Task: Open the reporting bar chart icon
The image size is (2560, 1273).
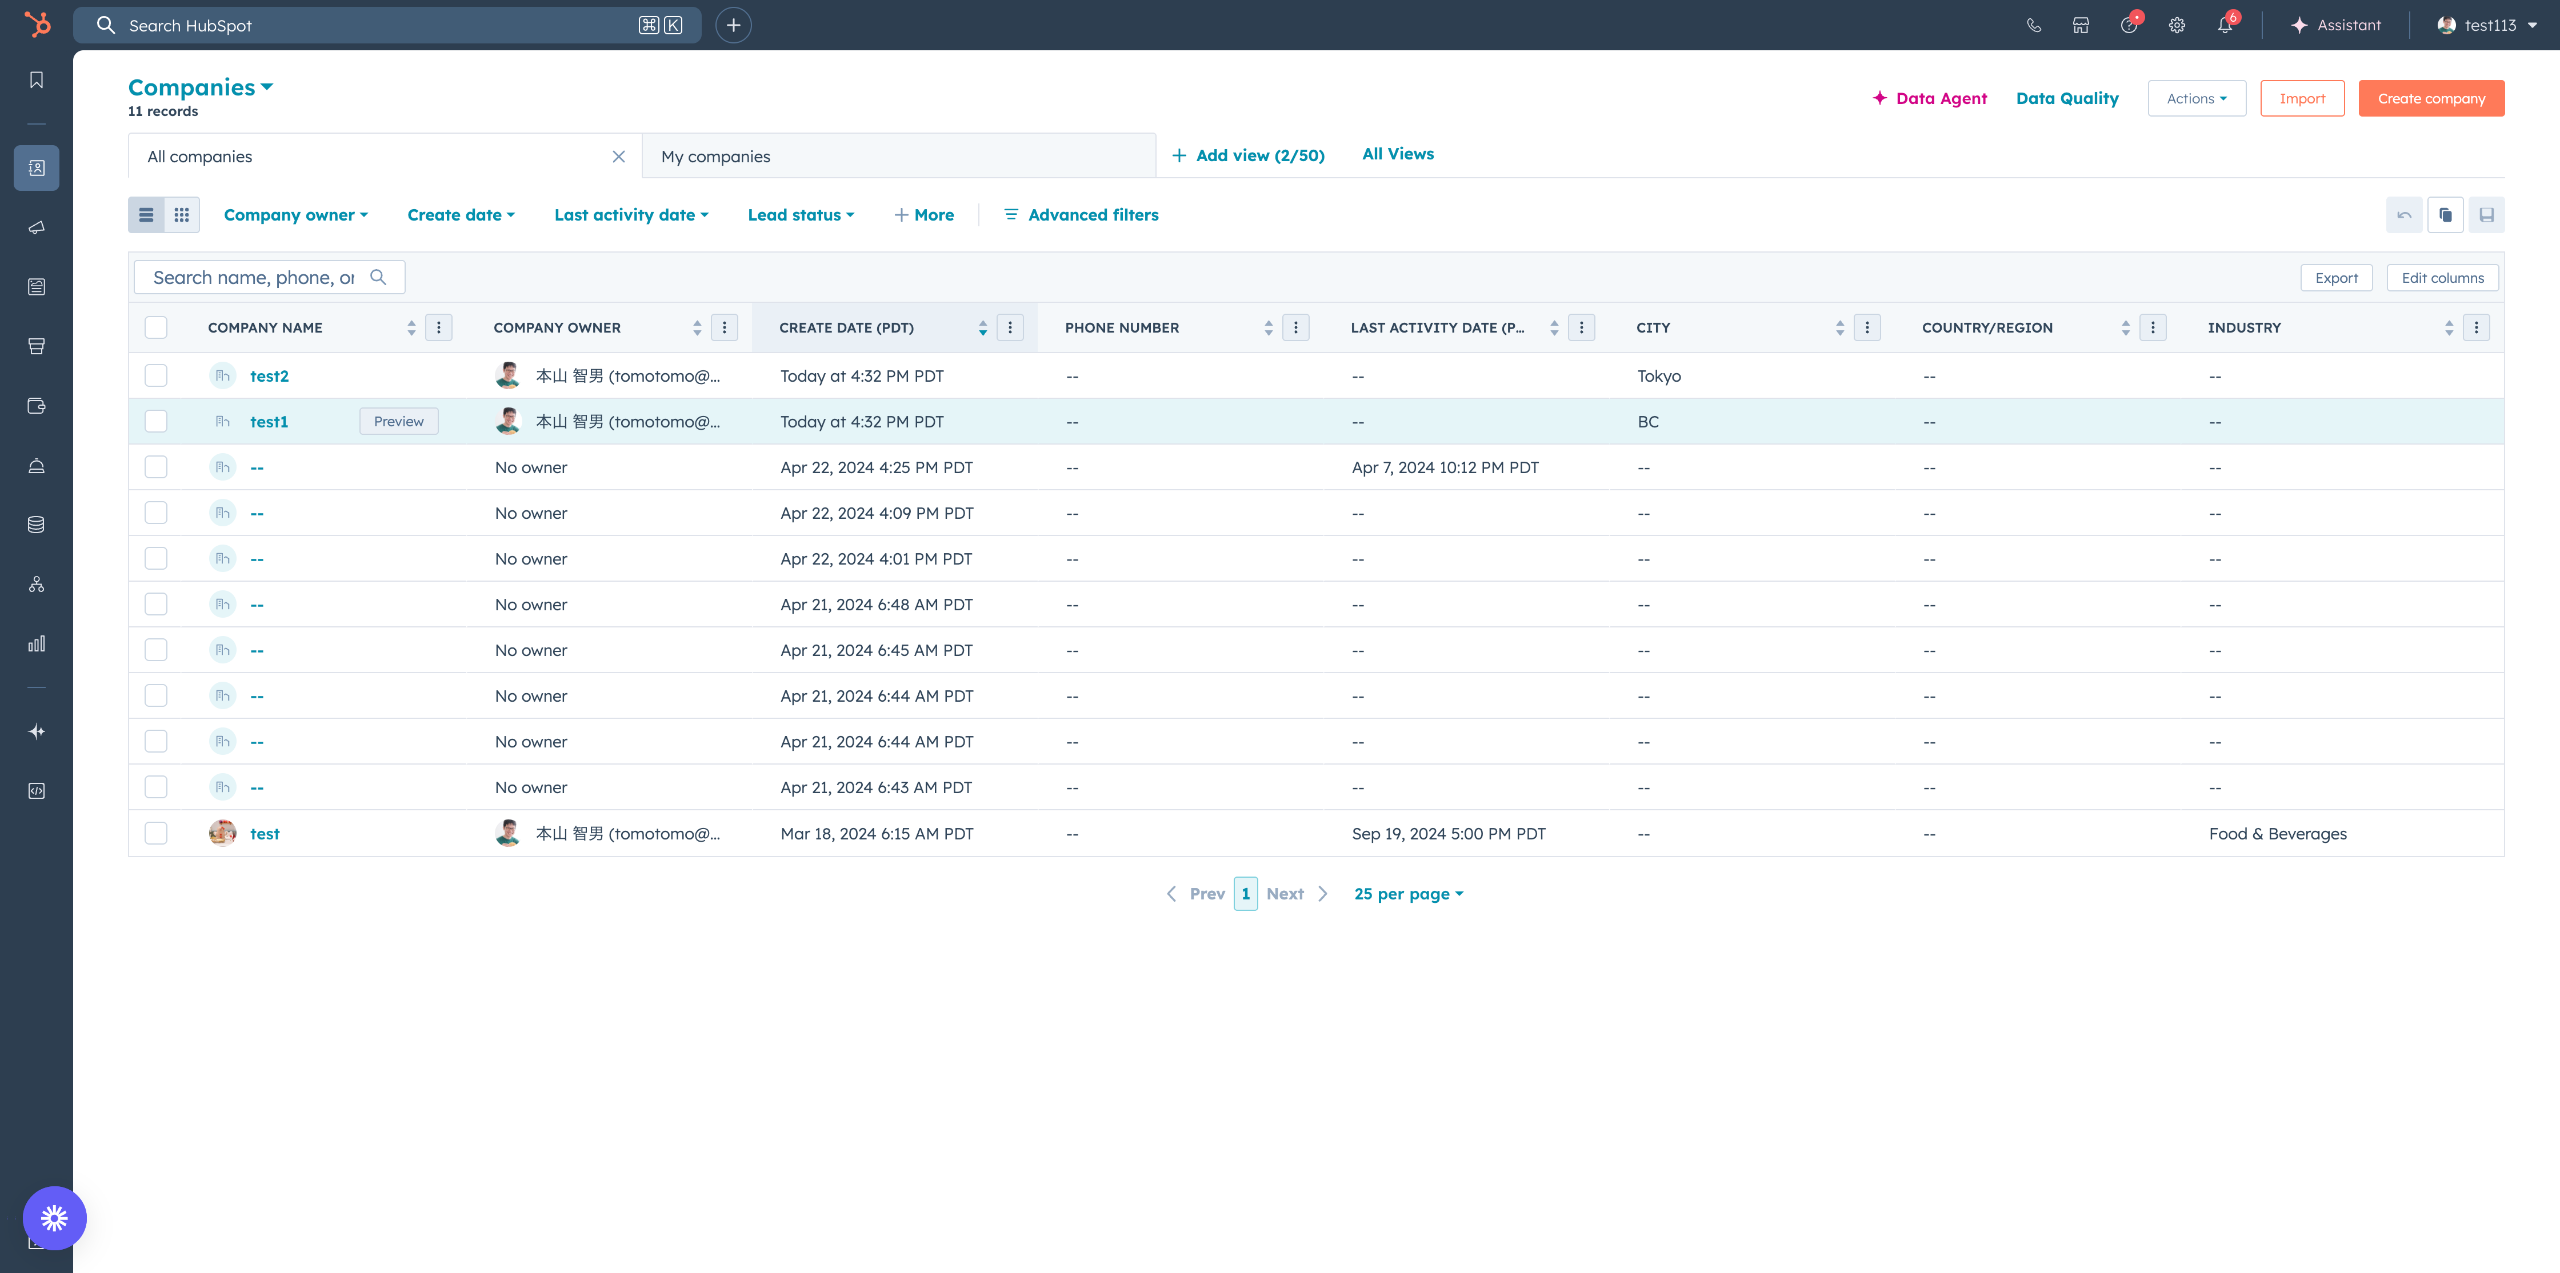Action: click(x=37, y=643)
